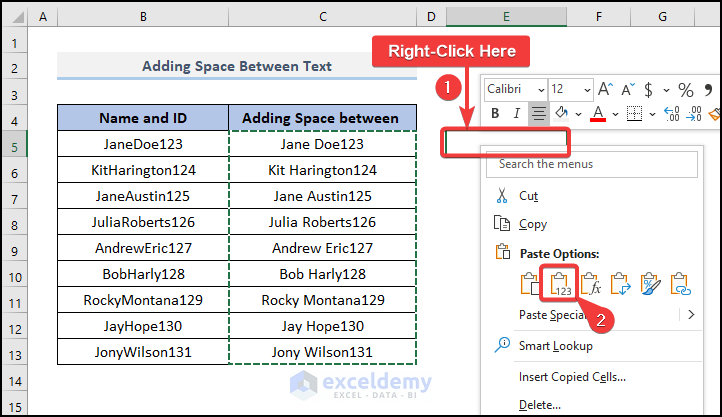Select the Paste Link clipboard icon

click(x=681, y=284)
